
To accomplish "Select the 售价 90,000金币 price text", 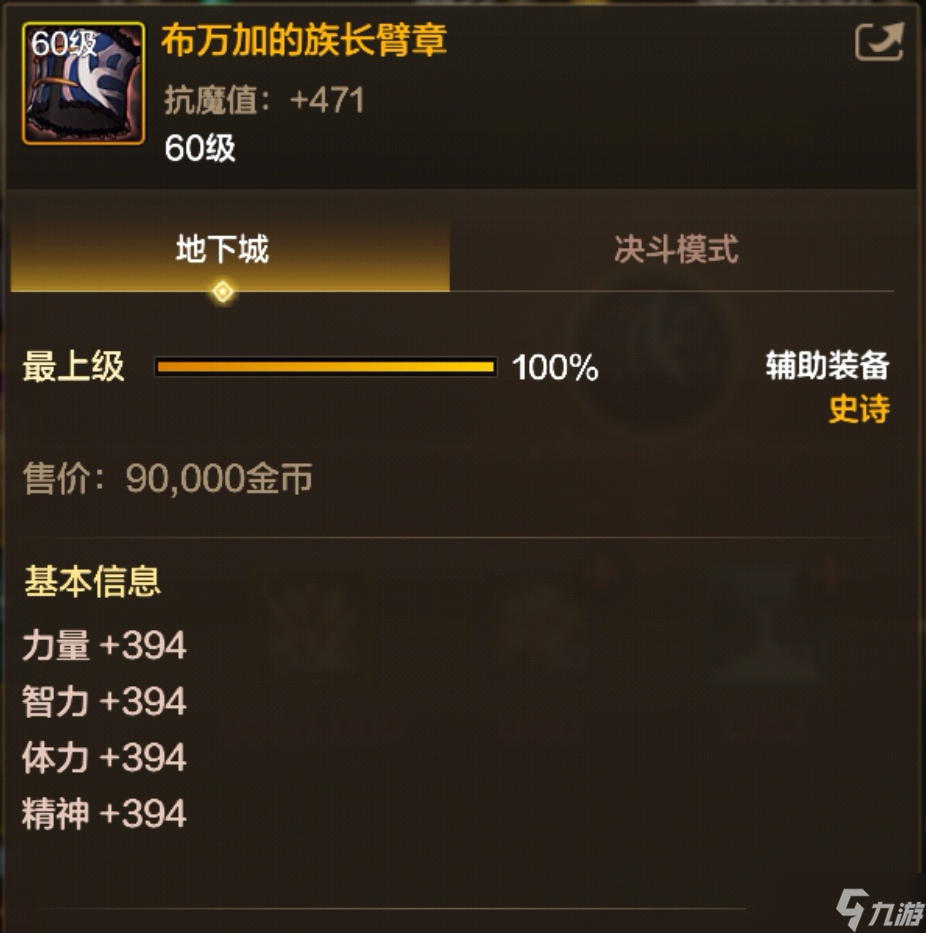I will pyautogui.click(x=168, y=478).
